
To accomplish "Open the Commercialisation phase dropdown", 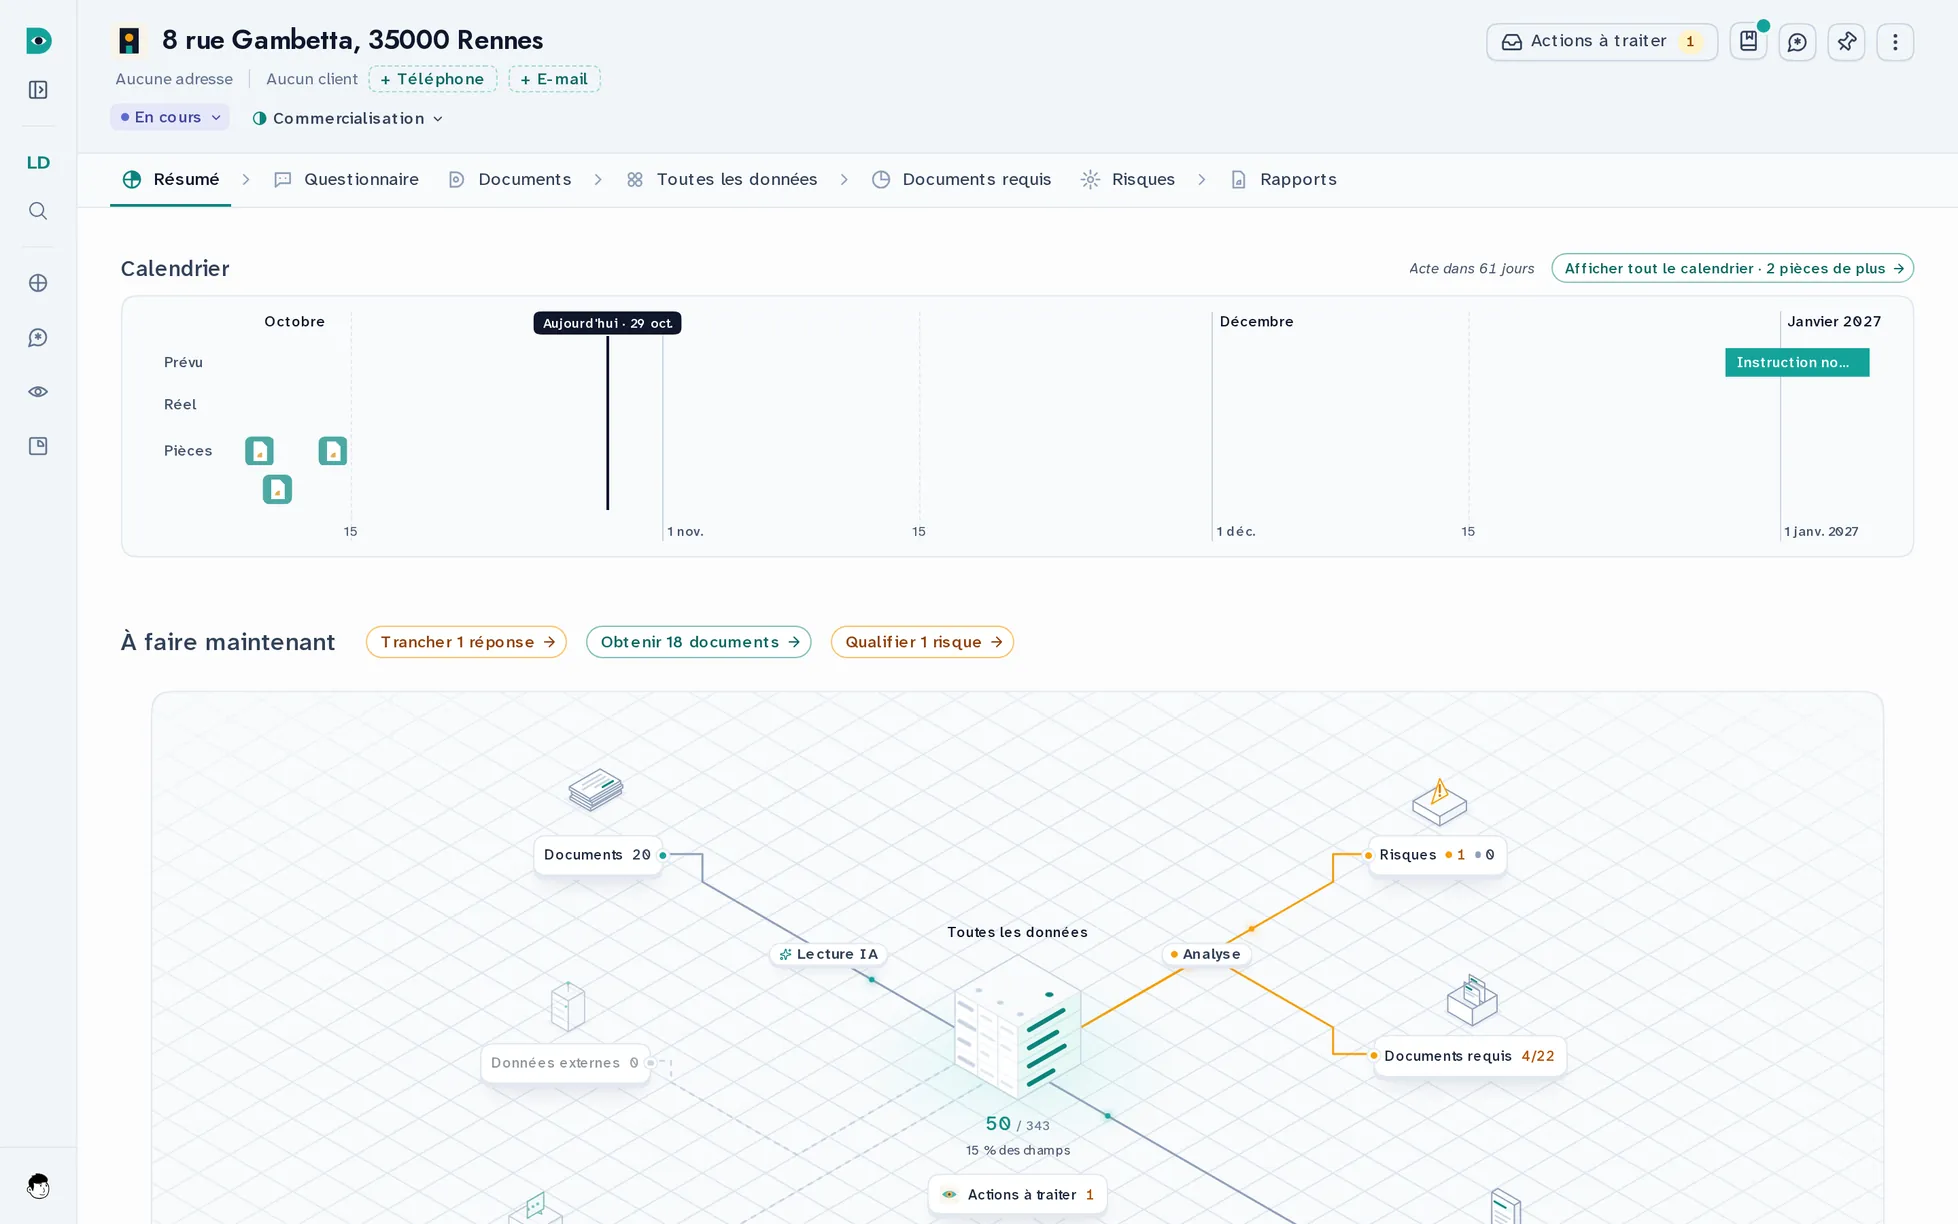I will 347,118.
